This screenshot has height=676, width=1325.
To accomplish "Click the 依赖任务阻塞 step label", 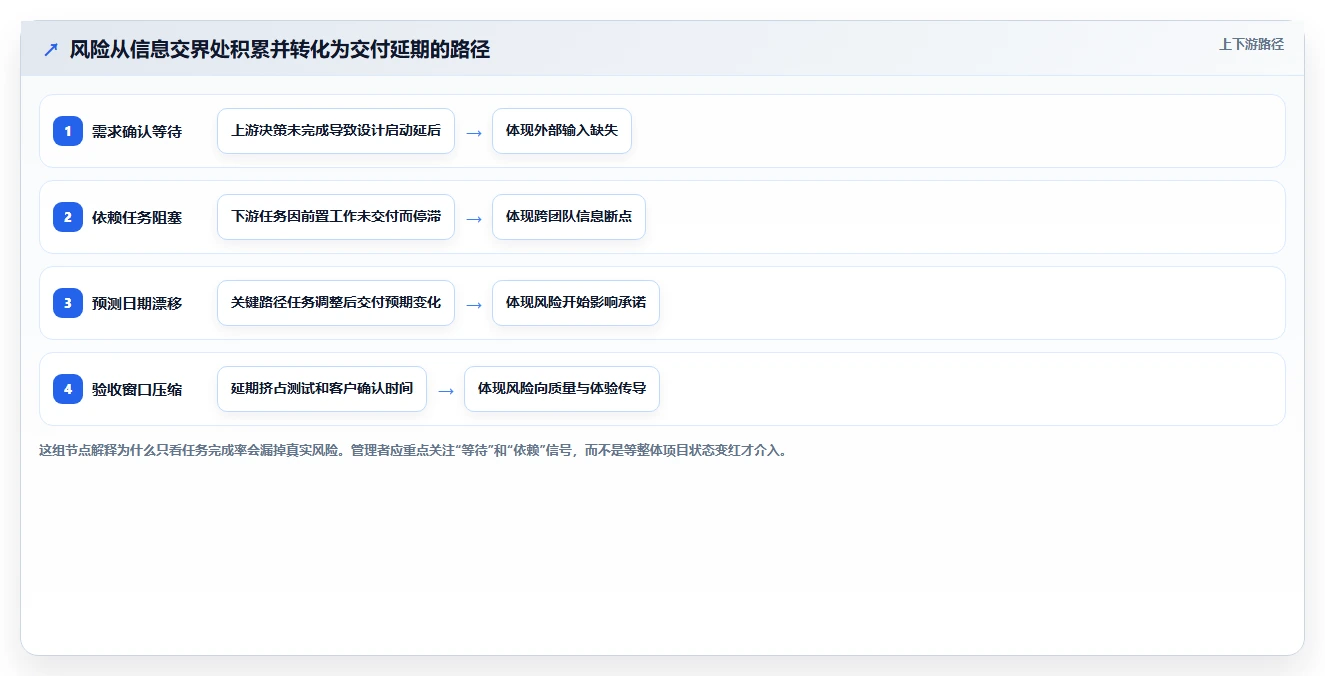I will tap(137, 217).
